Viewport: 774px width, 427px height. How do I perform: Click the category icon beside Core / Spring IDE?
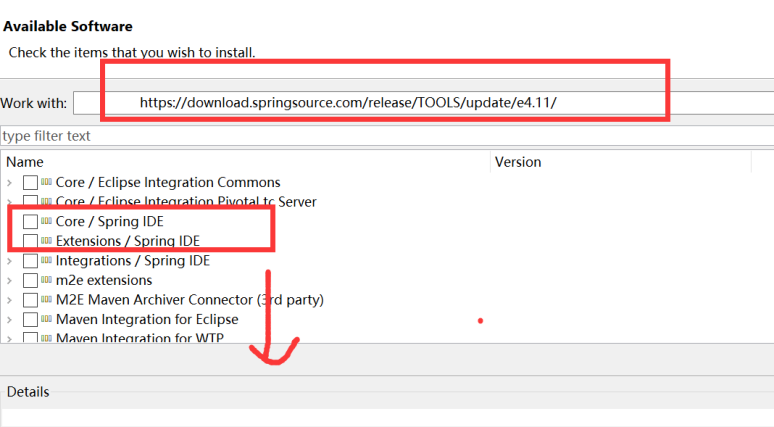pos(47,221)
